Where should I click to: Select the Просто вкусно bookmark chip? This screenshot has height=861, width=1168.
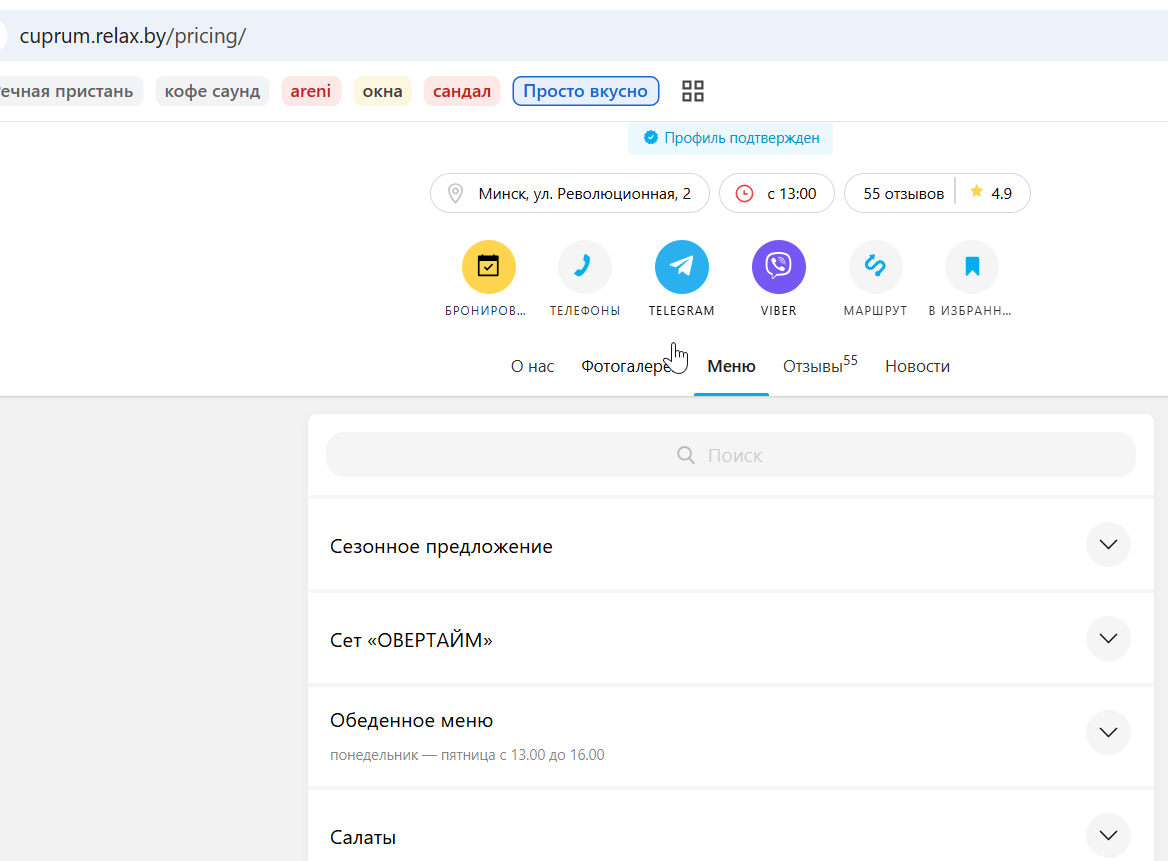coord(585,91)
